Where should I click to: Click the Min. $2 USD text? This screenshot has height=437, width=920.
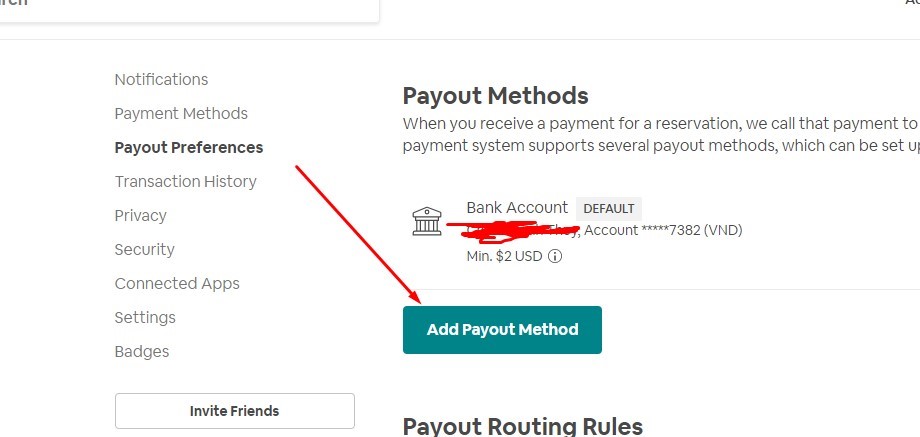tap(505, 256)
